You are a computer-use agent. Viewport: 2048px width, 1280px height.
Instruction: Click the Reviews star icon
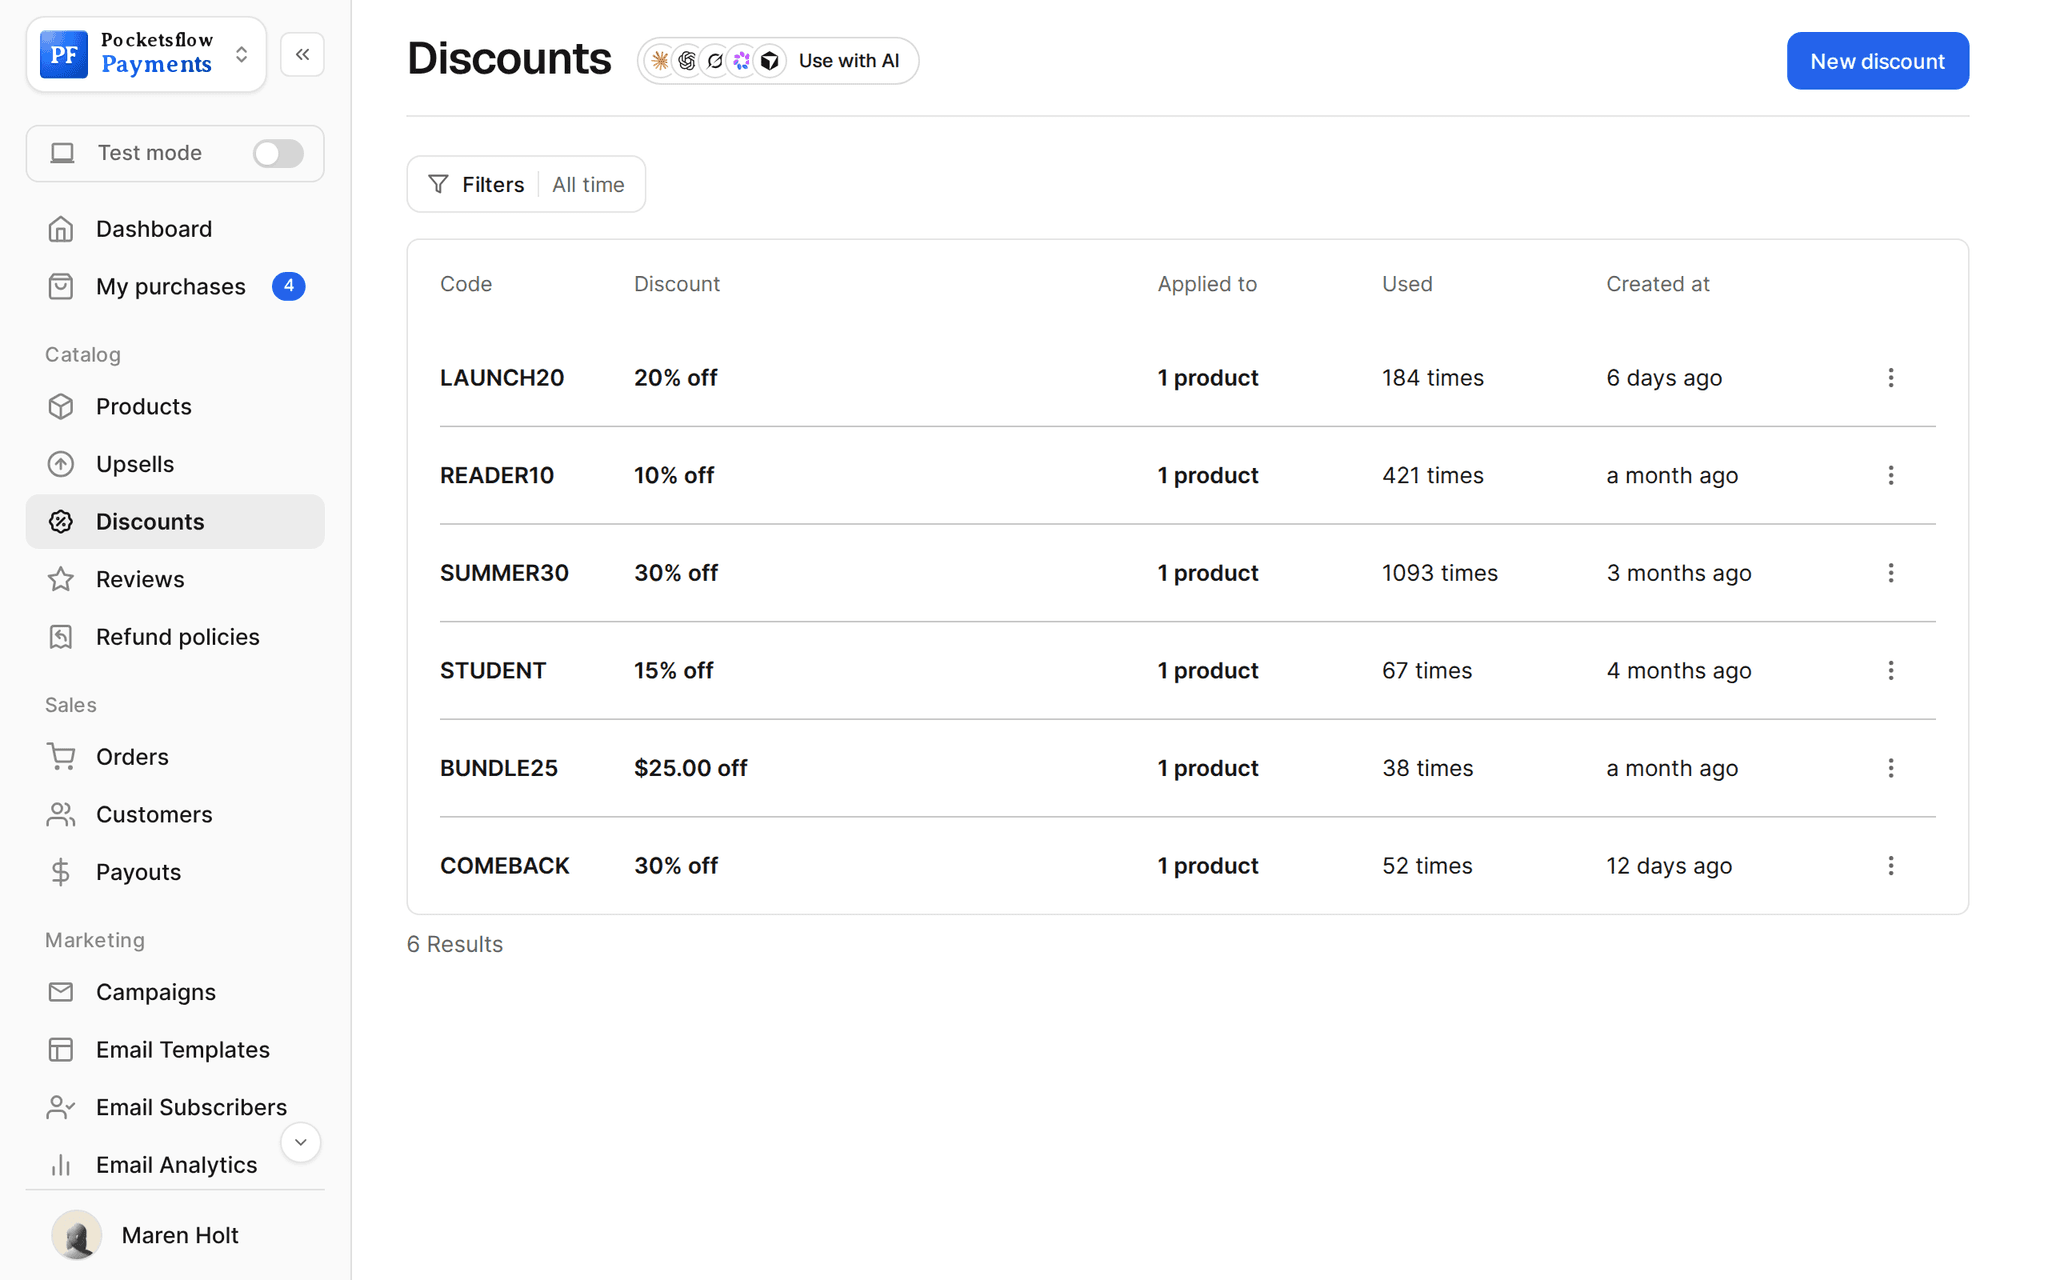pos(61,580)
